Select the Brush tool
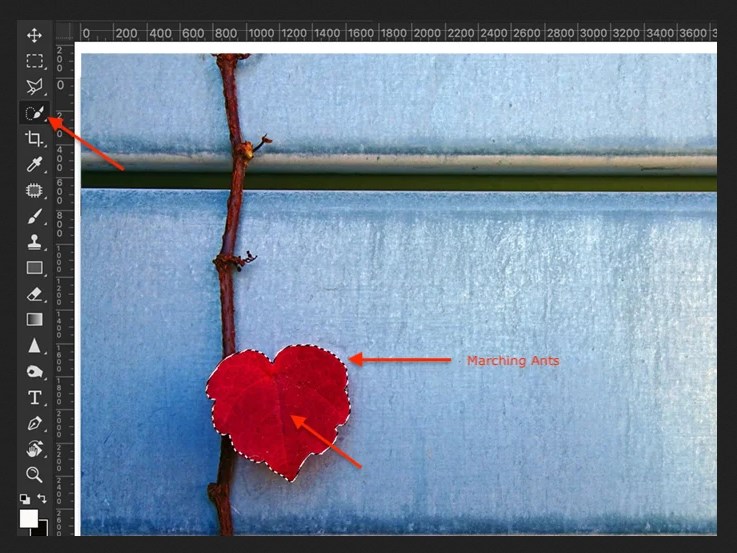737x553 pixels. tap(34, 216)
